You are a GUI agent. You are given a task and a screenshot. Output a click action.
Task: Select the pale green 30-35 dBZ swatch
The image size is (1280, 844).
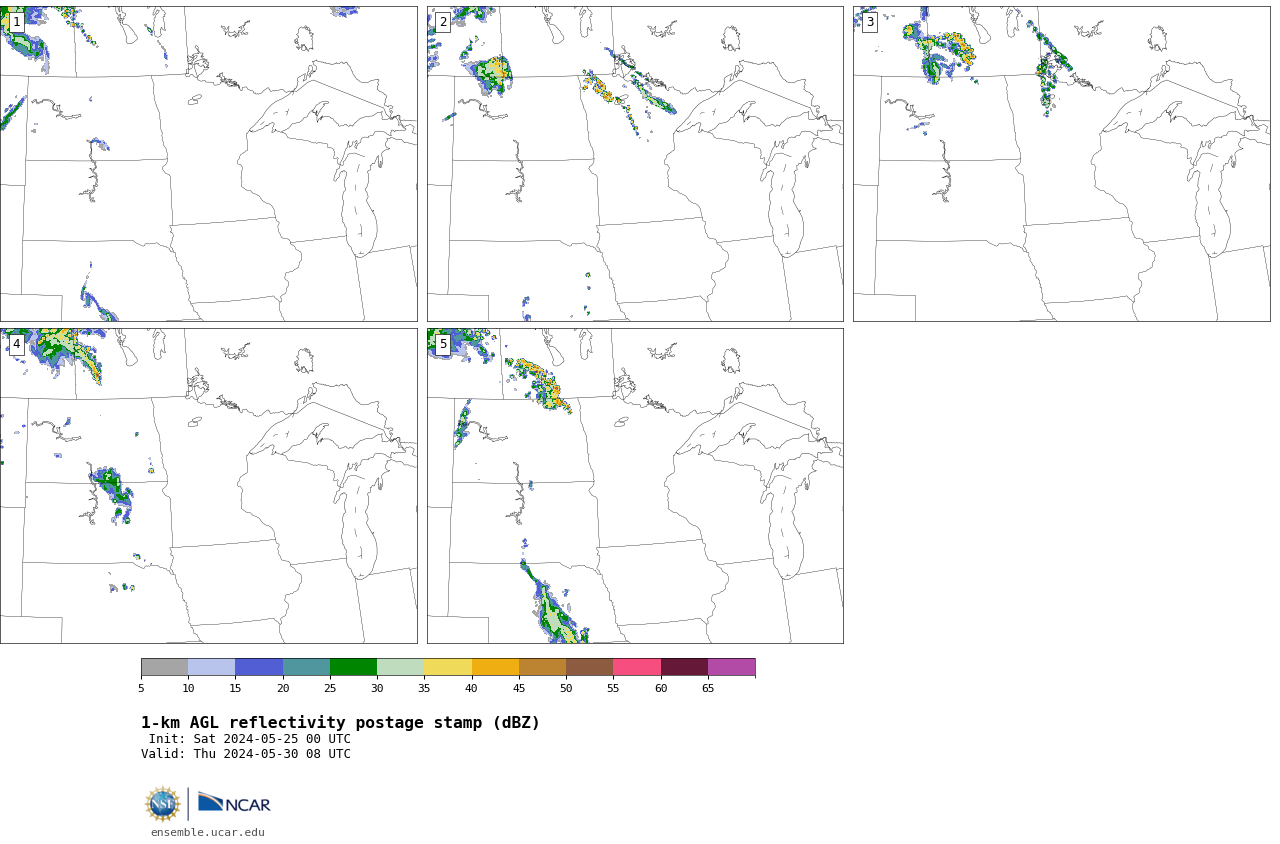(400, 667)
